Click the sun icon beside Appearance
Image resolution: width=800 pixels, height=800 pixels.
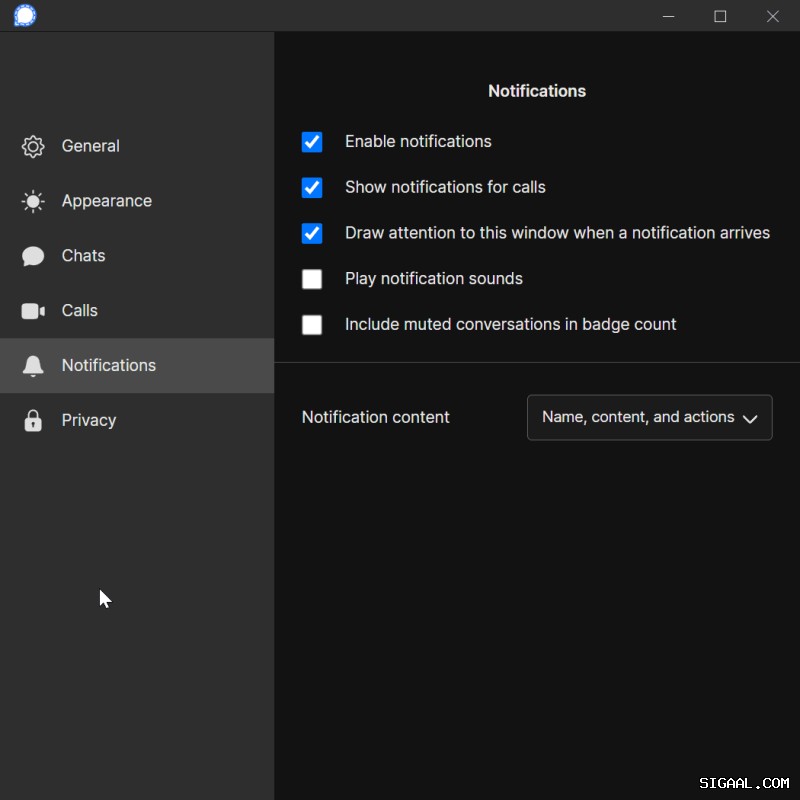tap(33, 201)
